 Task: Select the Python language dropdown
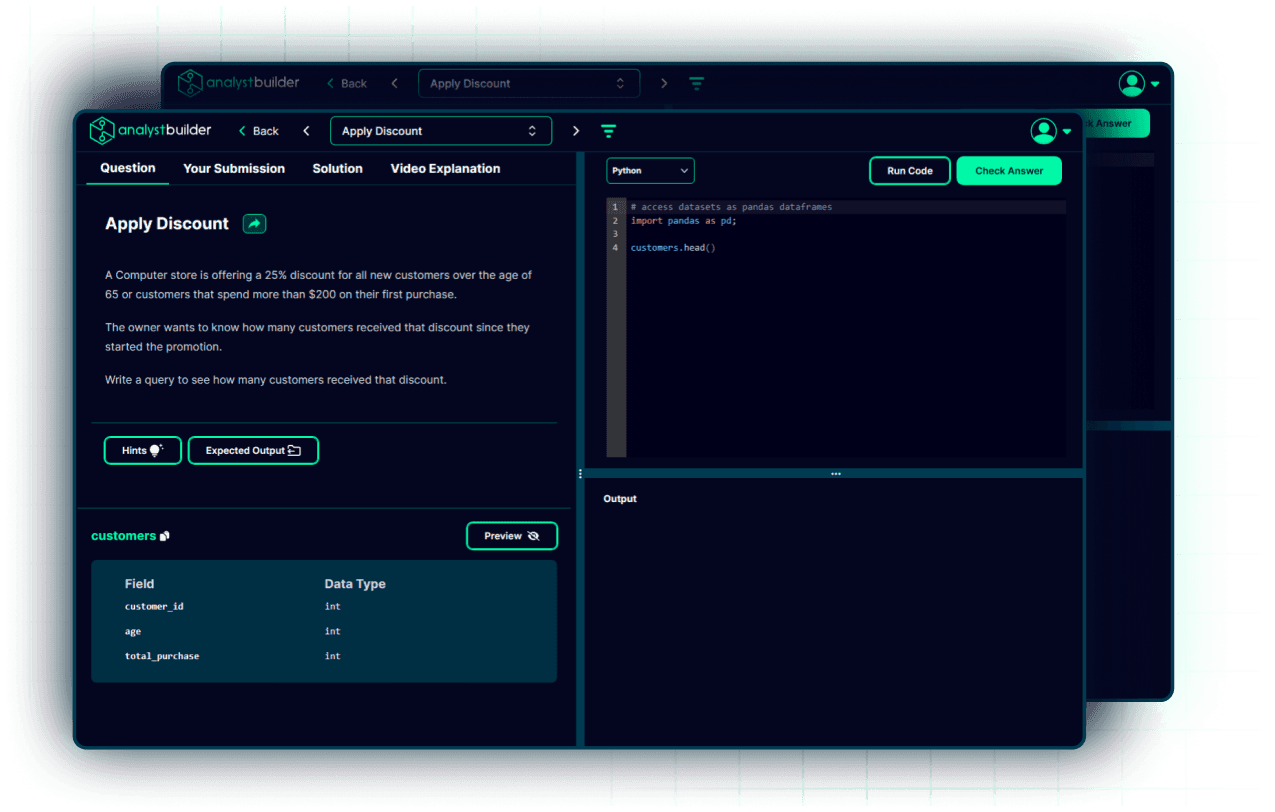[x=650, y=171]
